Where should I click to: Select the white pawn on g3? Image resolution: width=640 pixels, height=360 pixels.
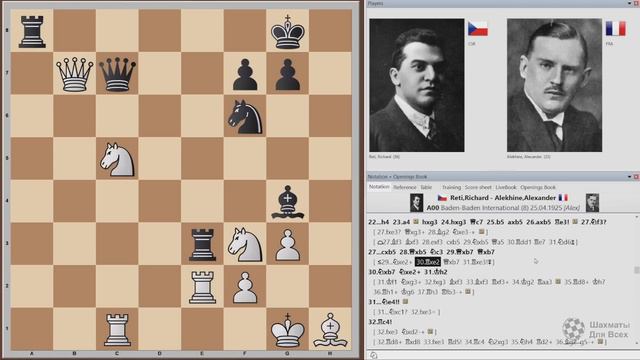coord(288,245)
